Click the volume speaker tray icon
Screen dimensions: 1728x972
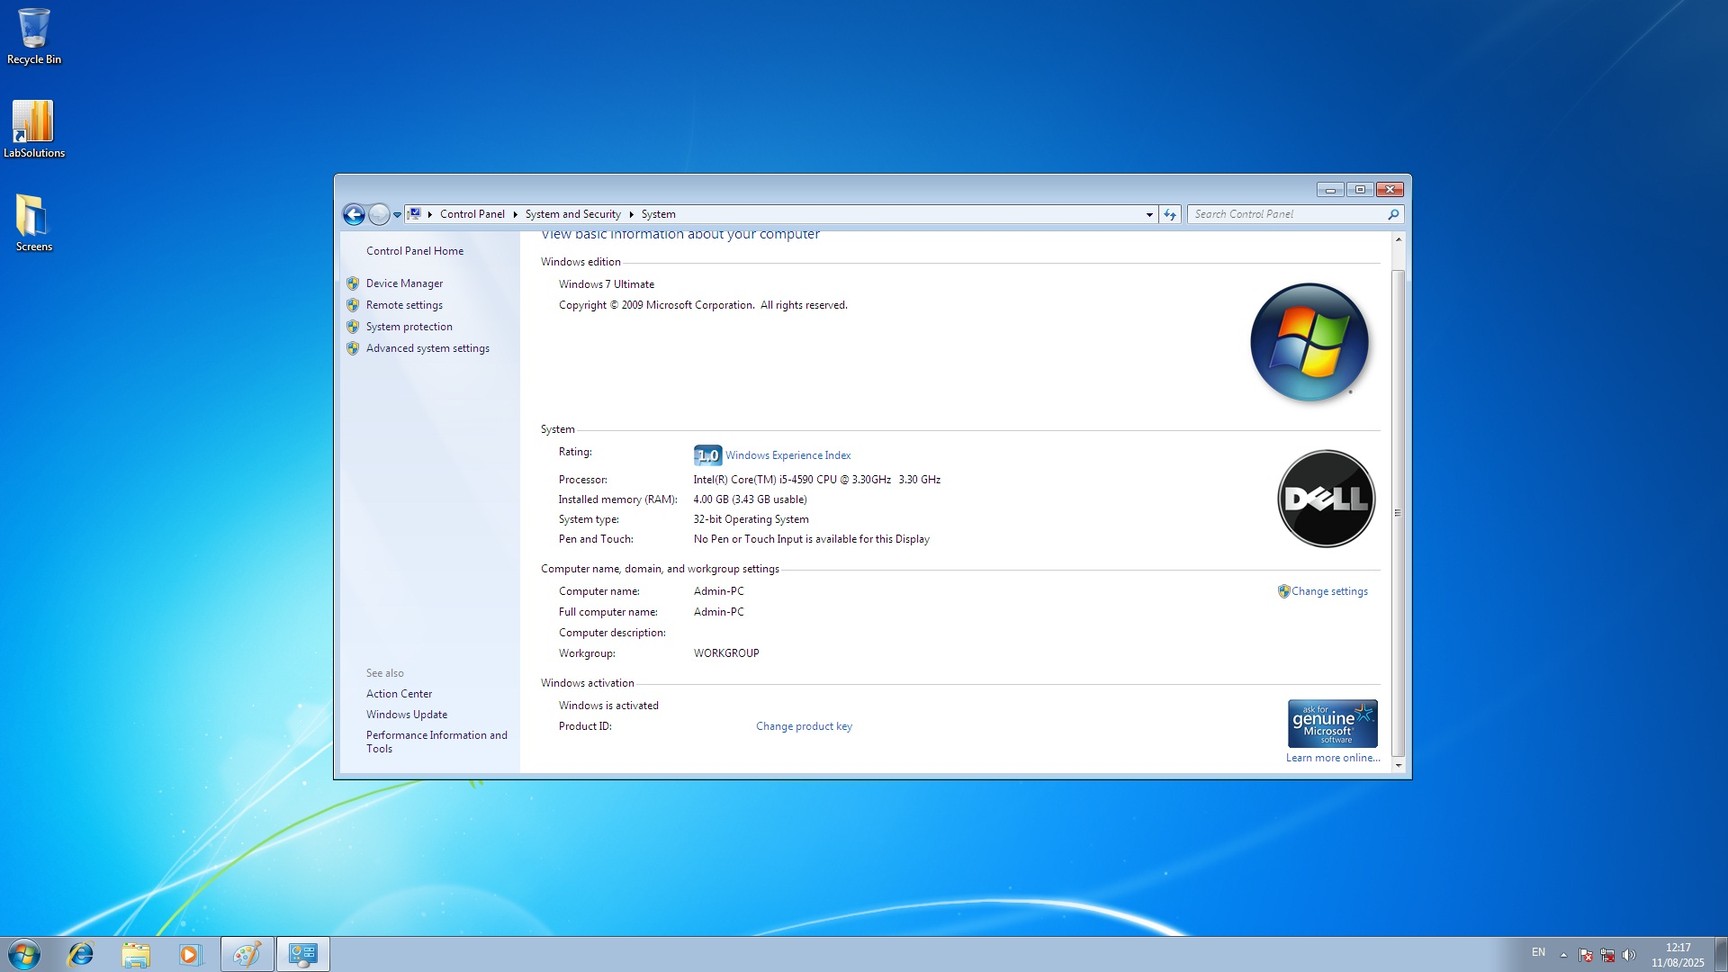tap(1629, 955)
